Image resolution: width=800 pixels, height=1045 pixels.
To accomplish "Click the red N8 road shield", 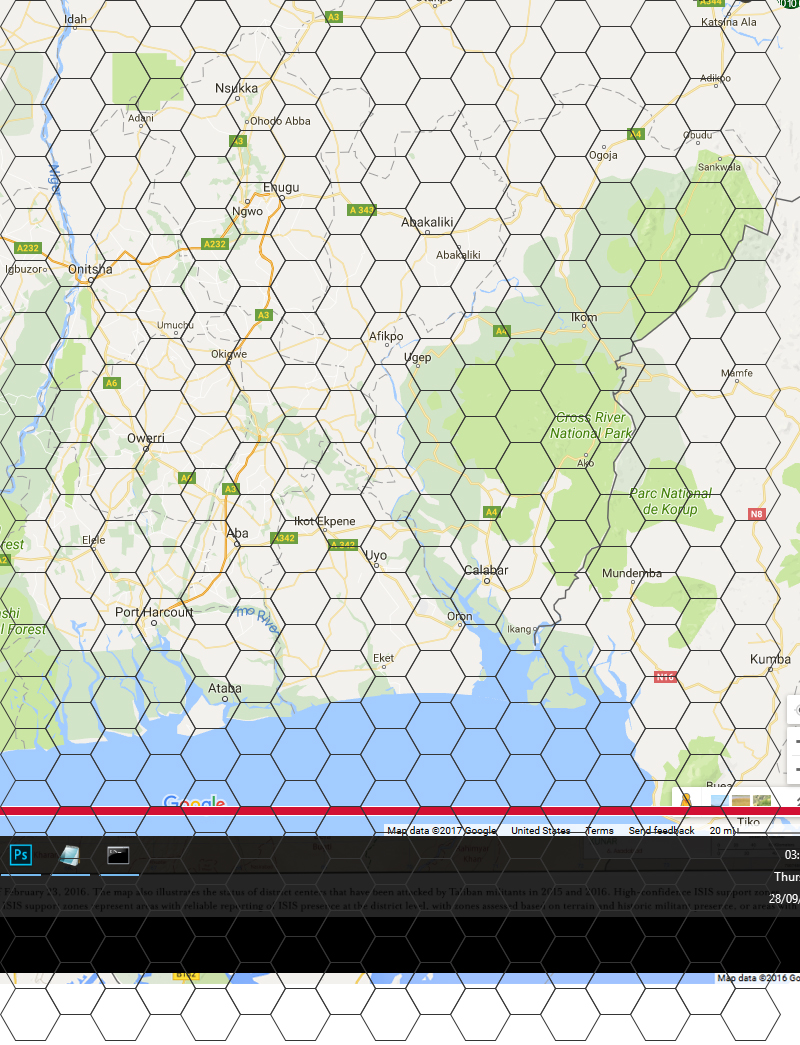I will [756, 514].
